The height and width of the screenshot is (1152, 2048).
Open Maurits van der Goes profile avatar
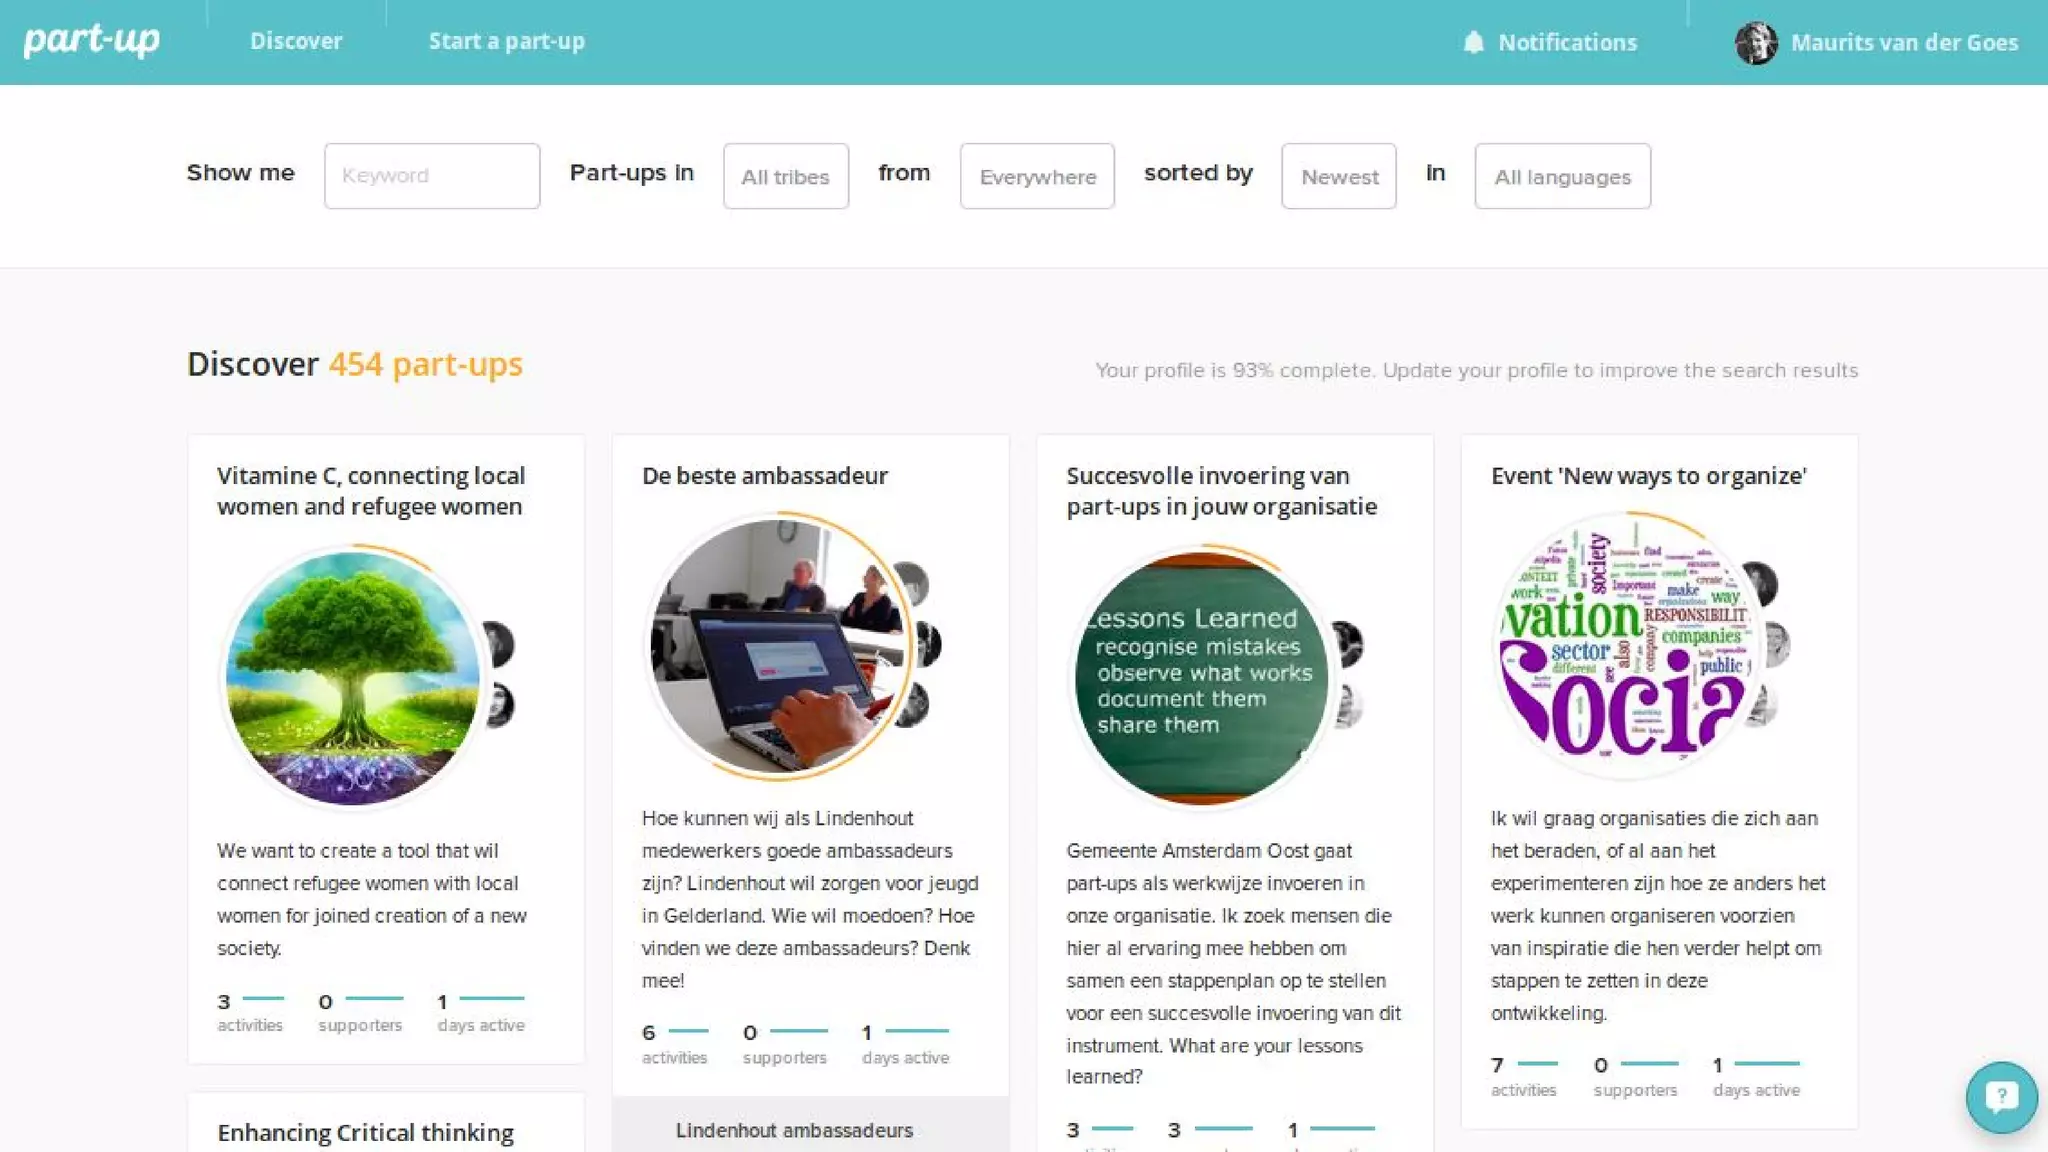click(x=1756, y=42)
